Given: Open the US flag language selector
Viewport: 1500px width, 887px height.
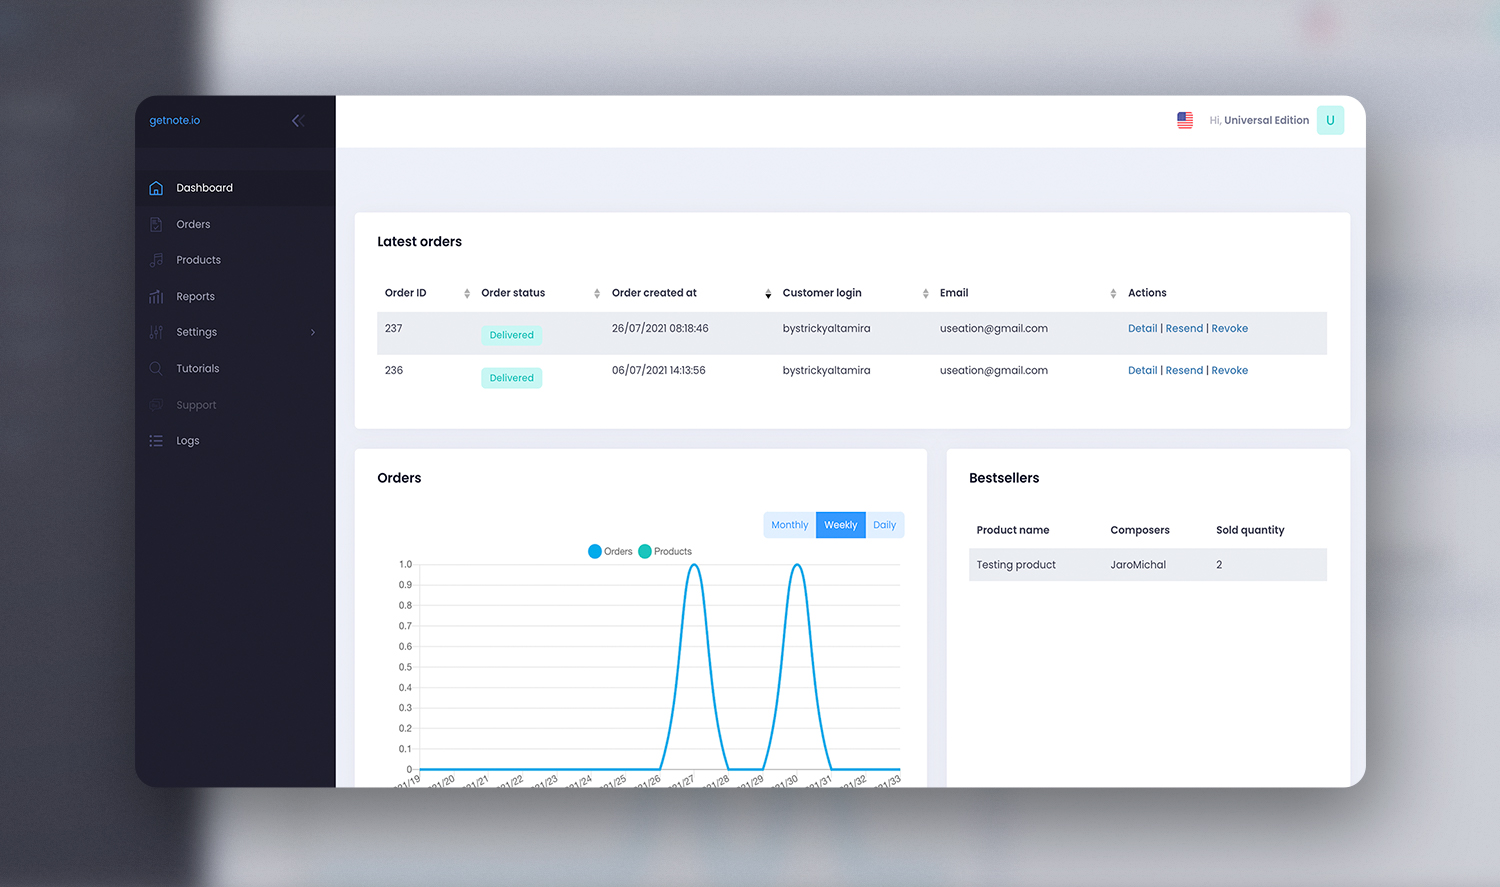Looking at the screenshot, I should 1185,120.
